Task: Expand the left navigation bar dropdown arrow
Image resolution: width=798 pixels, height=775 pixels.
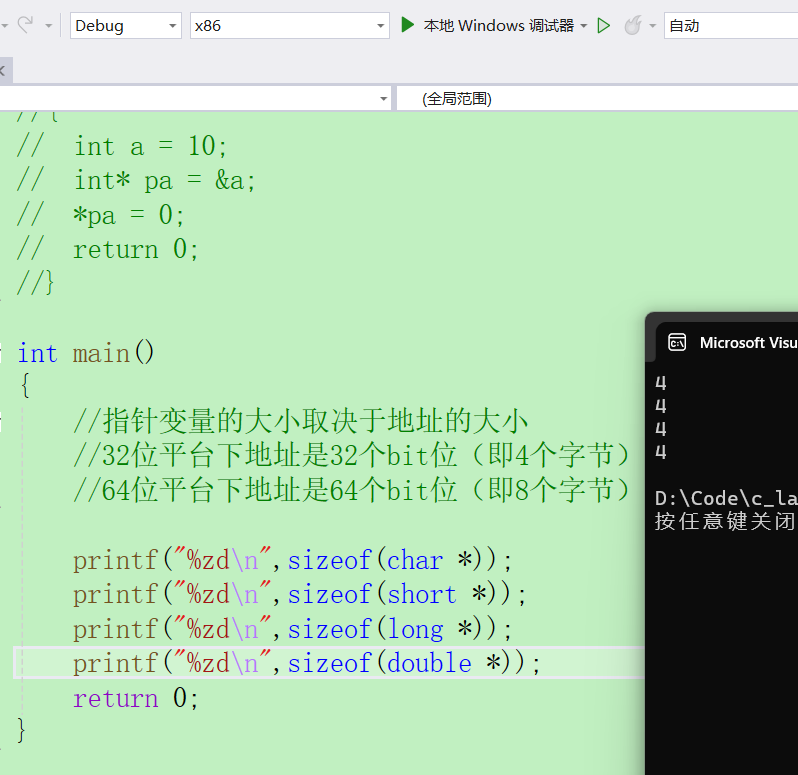Action: 384,99
